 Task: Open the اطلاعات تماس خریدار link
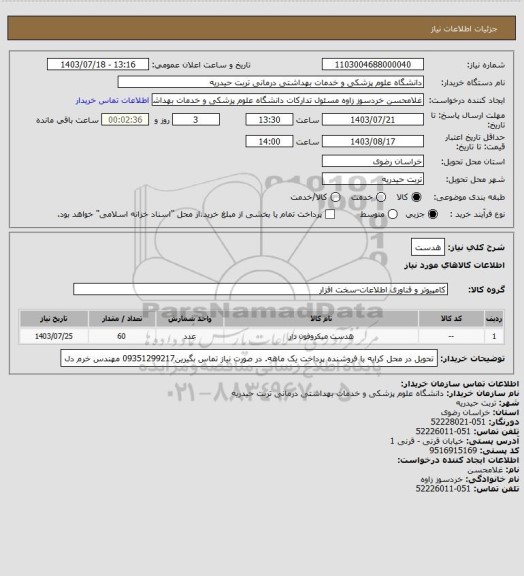[112, 100]
